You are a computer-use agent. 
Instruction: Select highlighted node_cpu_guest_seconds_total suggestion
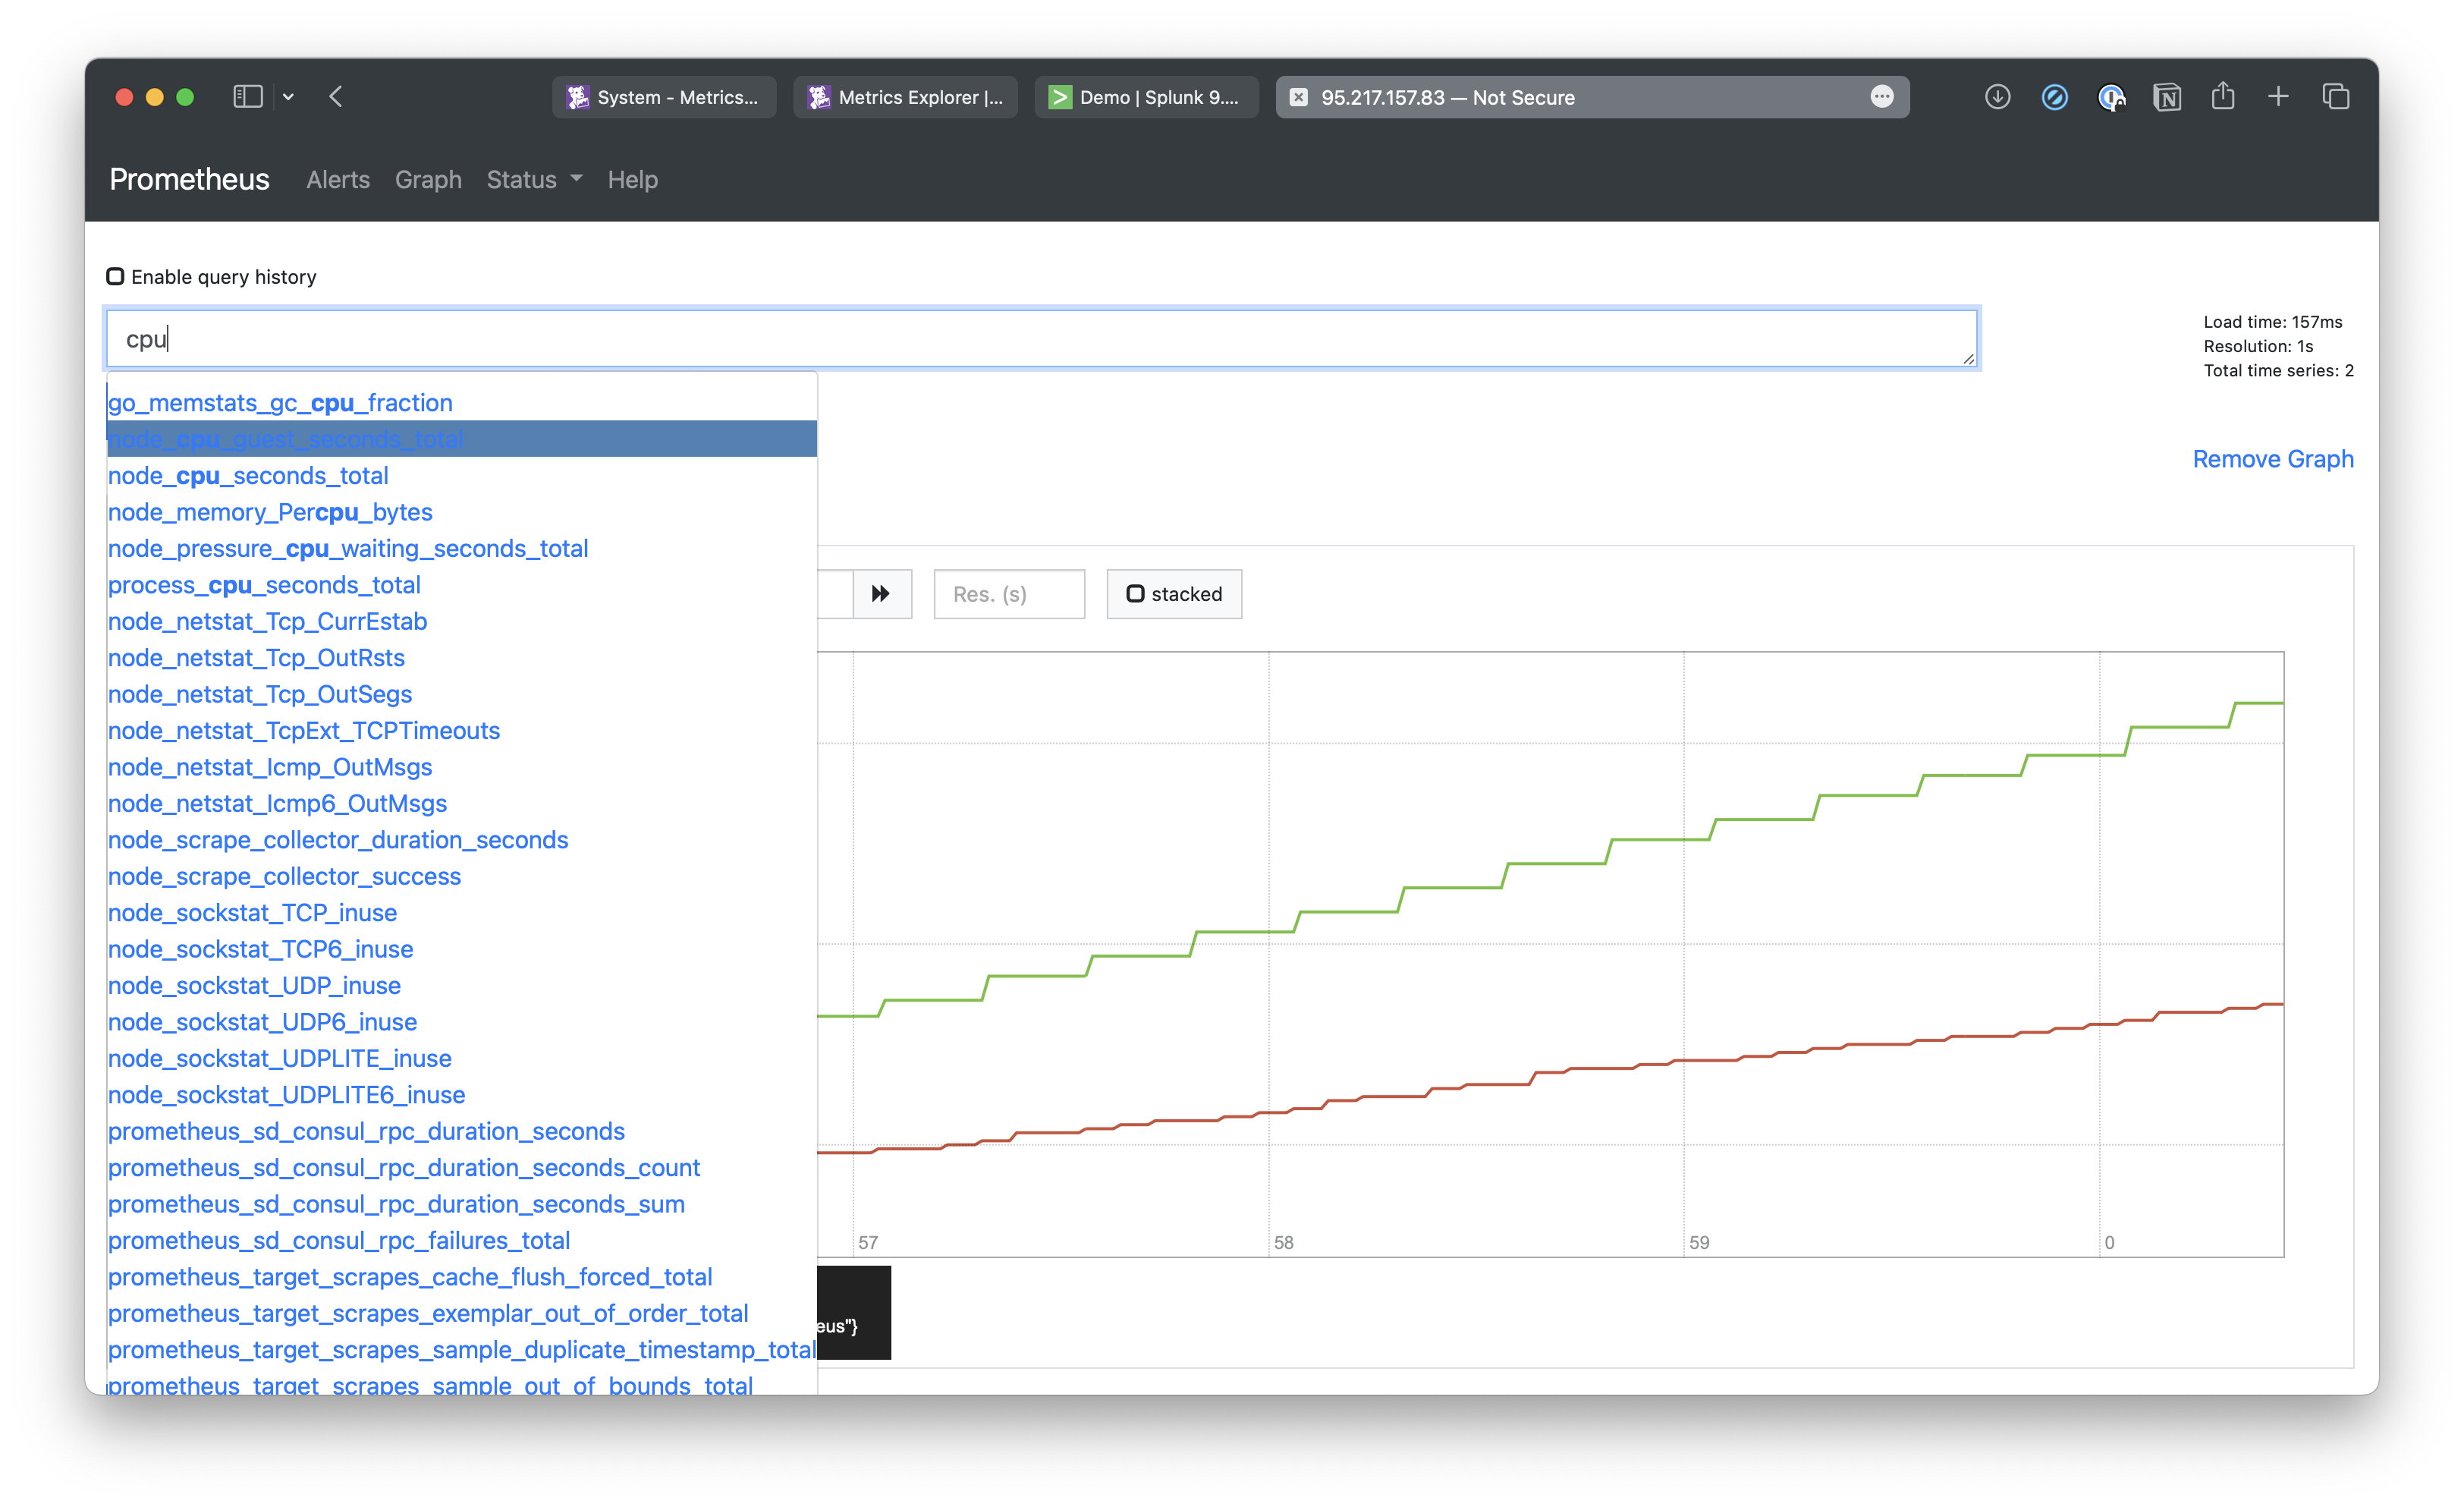(x=462, y=439)
